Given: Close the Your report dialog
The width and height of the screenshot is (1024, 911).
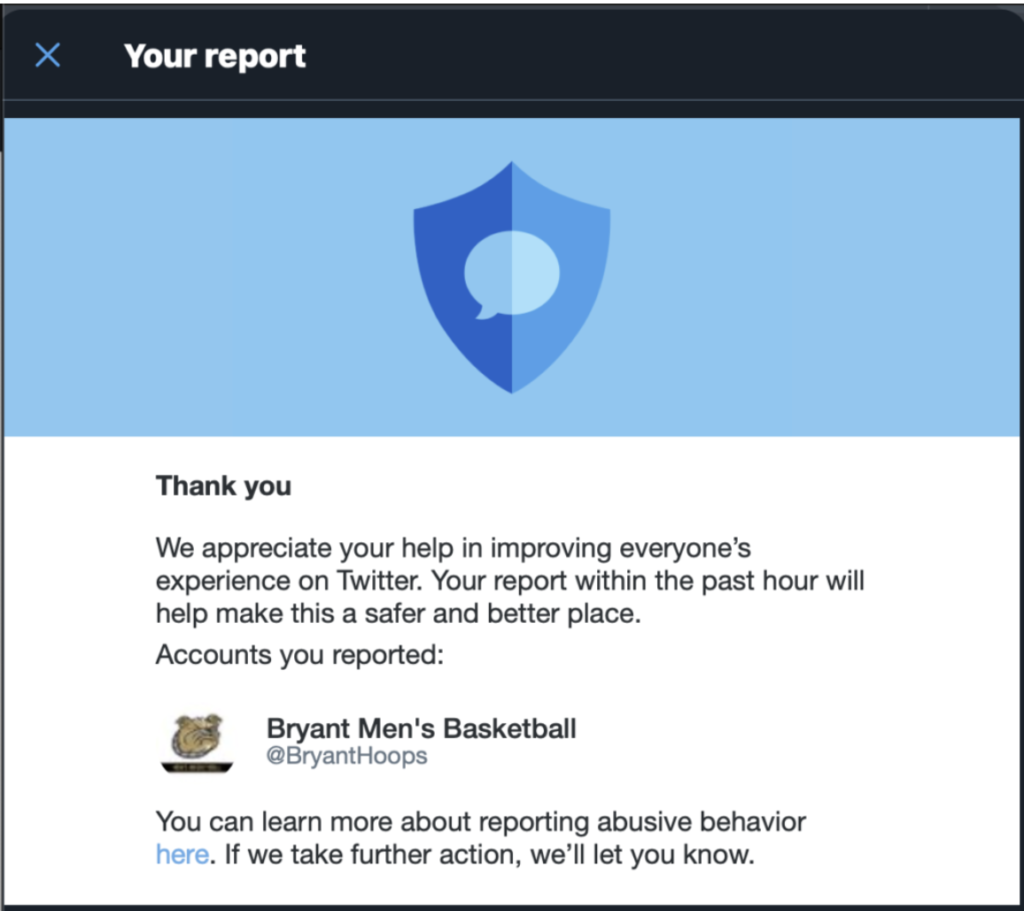Looking at the screenshot, I should pos(48,56).
